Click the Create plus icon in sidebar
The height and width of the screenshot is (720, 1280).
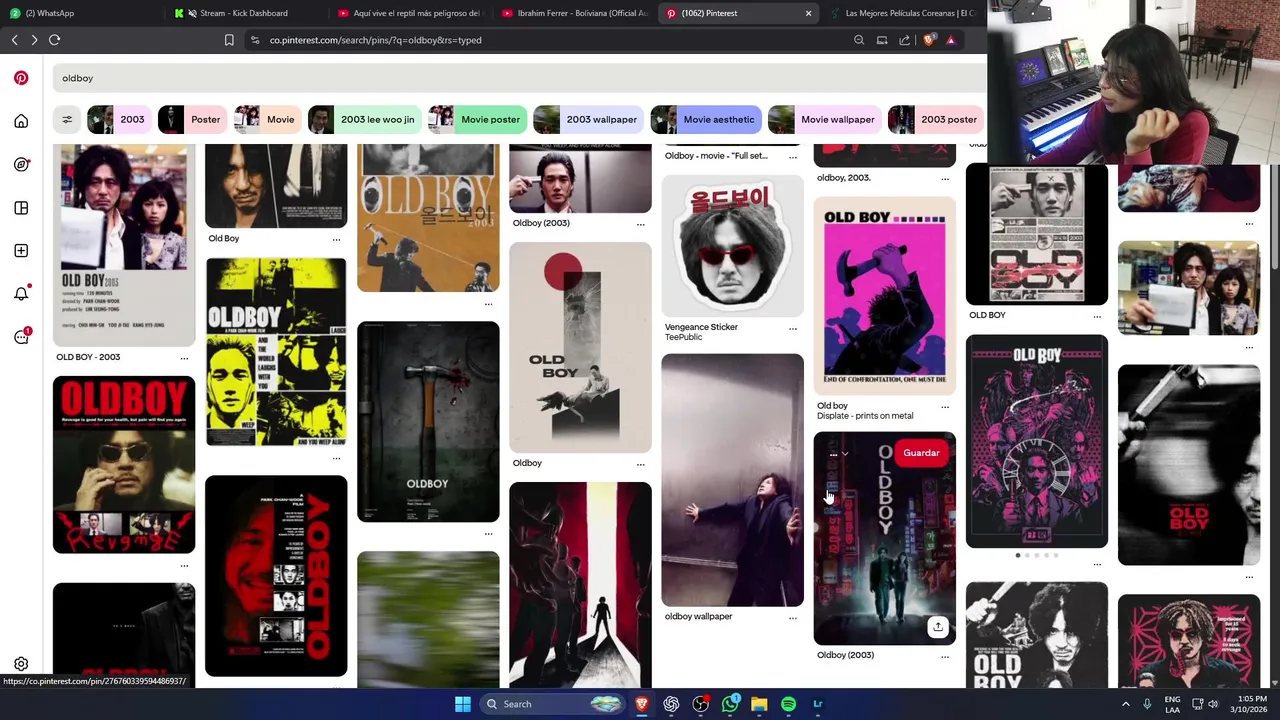21,251
